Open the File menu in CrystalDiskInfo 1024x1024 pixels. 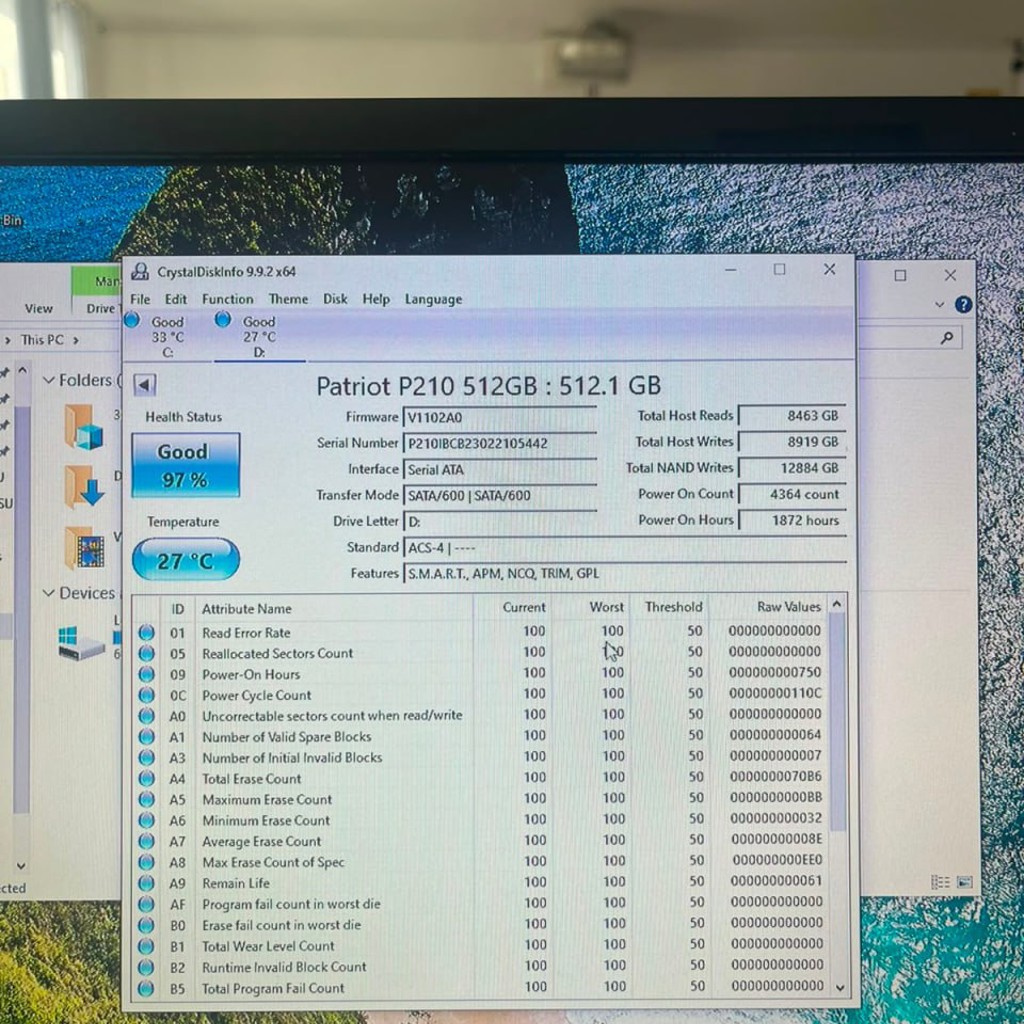[x=140, y=299]
